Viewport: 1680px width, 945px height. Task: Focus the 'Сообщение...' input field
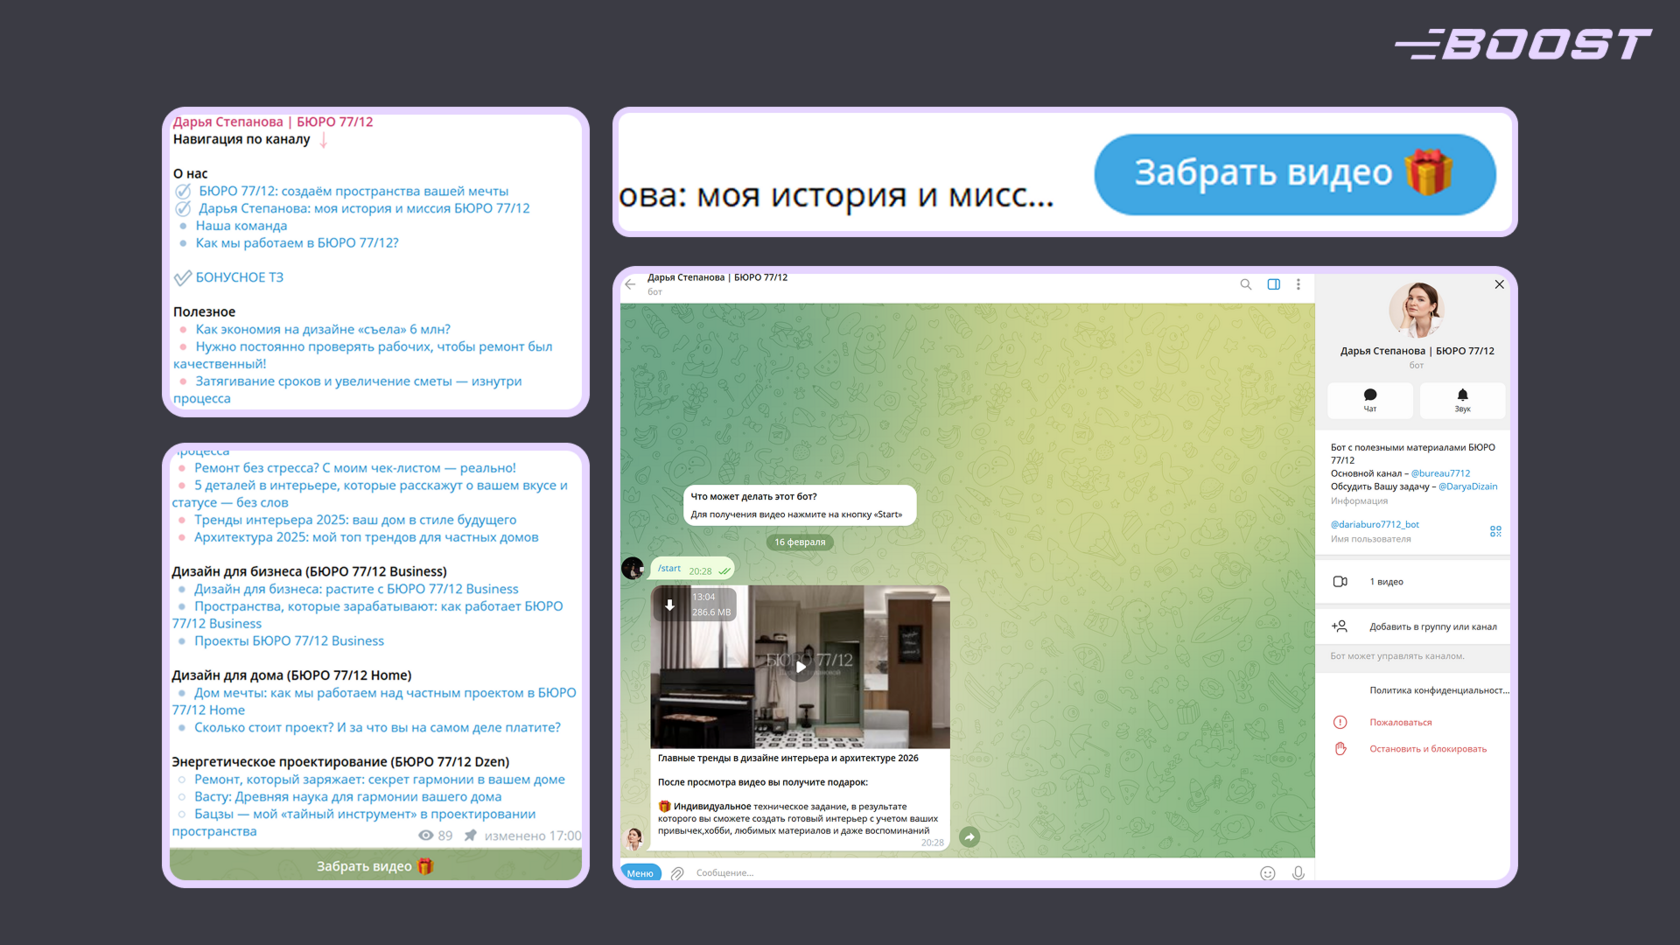click(x=970, y=873)
